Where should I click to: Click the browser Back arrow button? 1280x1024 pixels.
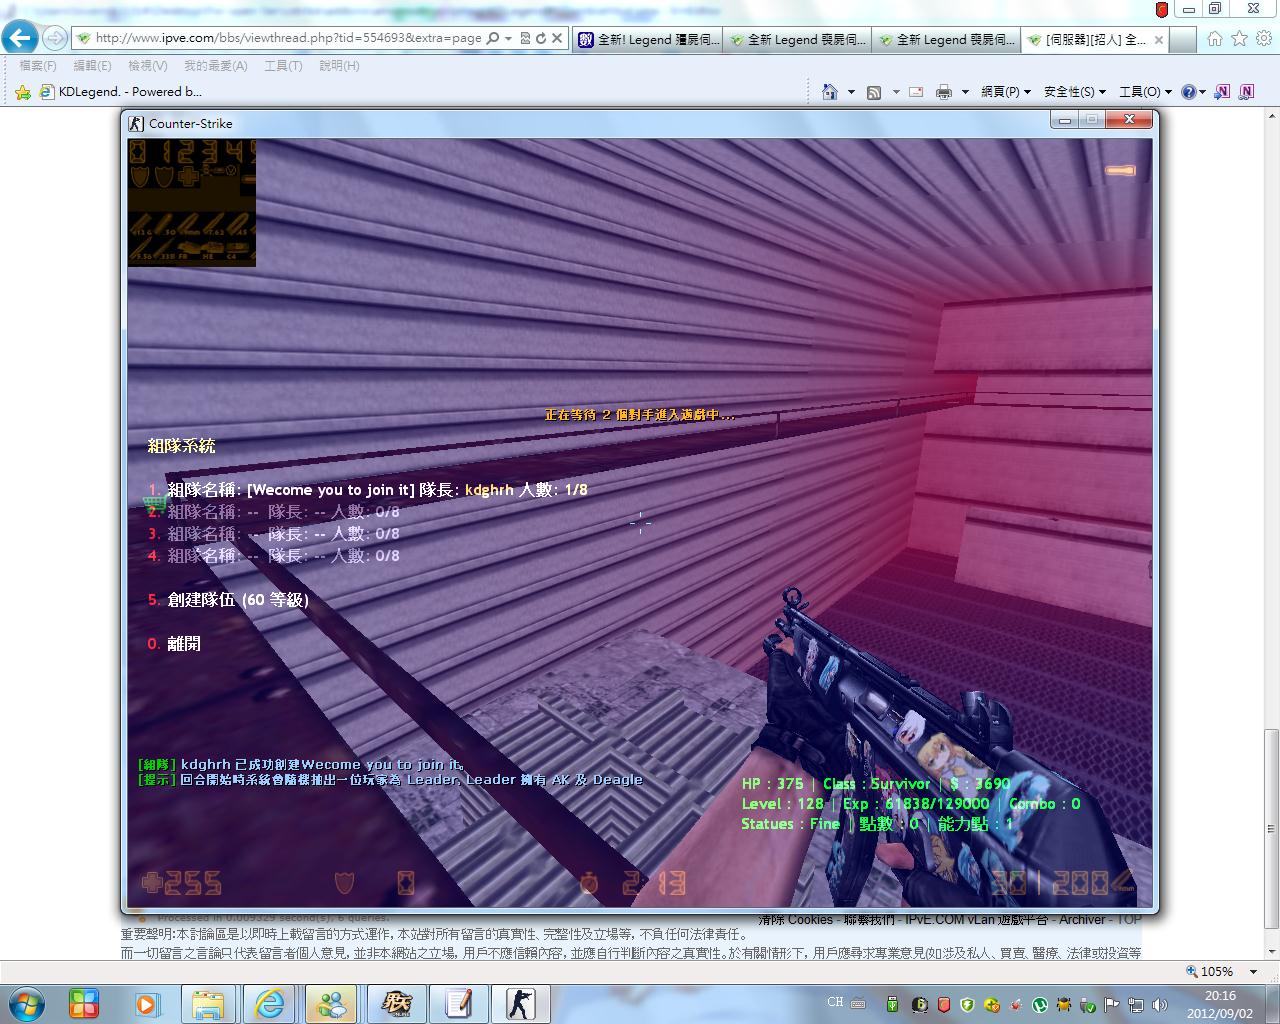(x=20, y=39)
